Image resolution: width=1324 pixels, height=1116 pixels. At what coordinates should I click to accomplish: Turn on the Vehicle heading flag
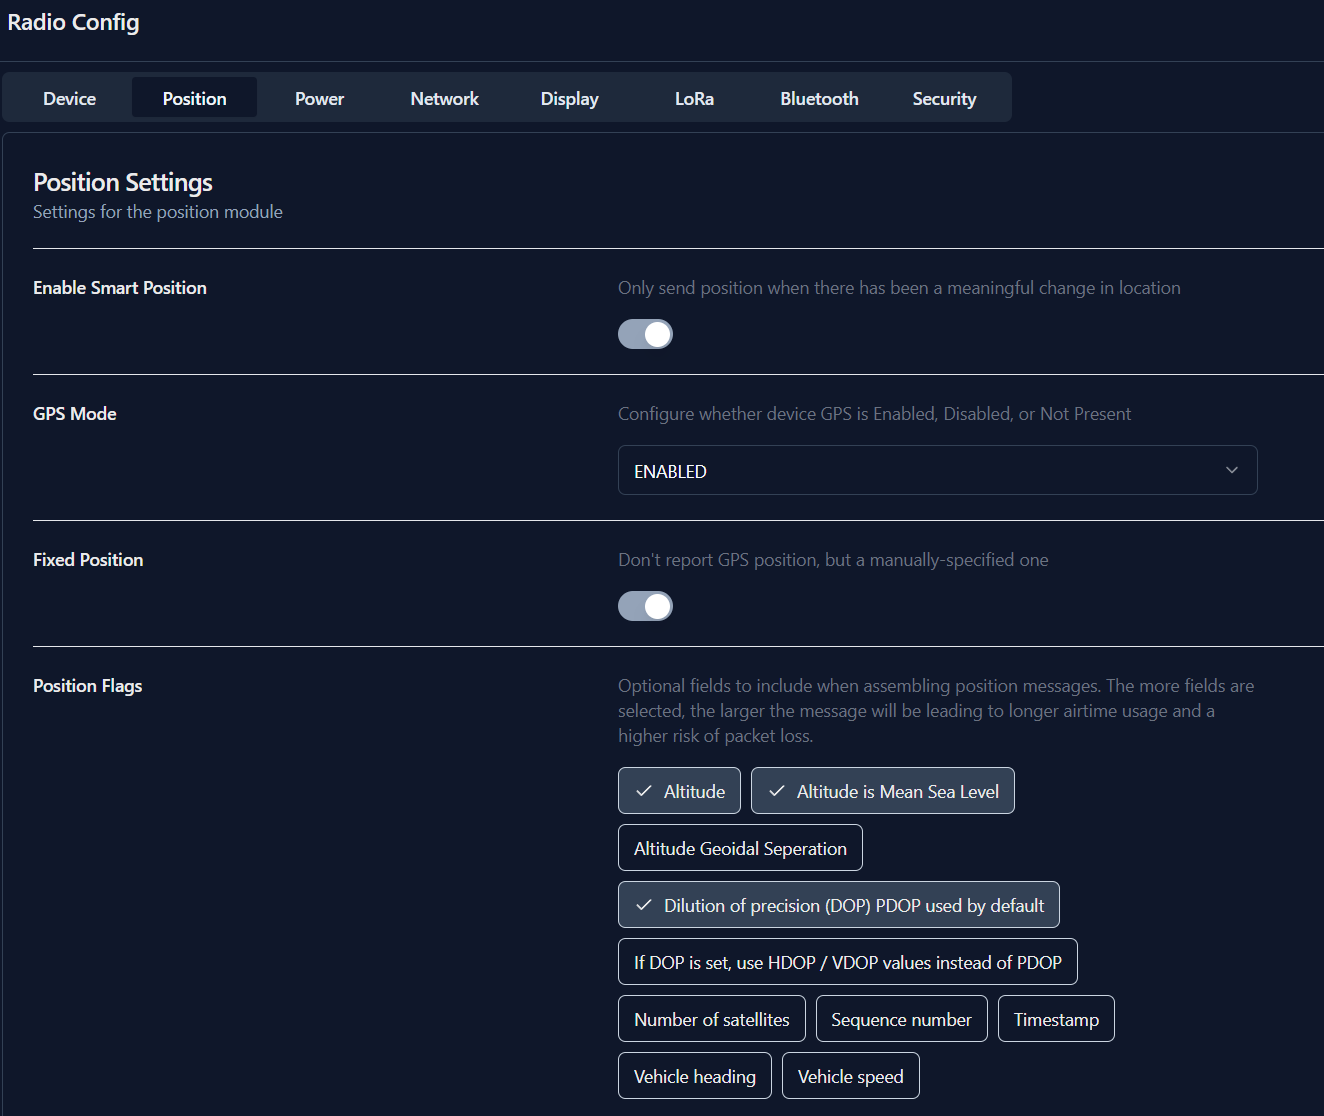[694, 1076]
